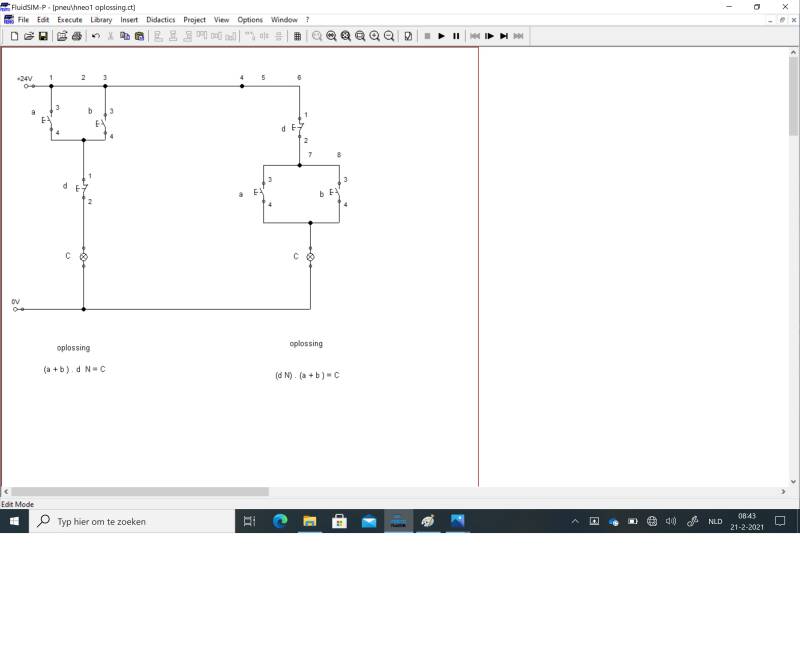Click the scroll right arrow at bottom
The height and width of the screenshot is (653, 800).
pos(783,492)
